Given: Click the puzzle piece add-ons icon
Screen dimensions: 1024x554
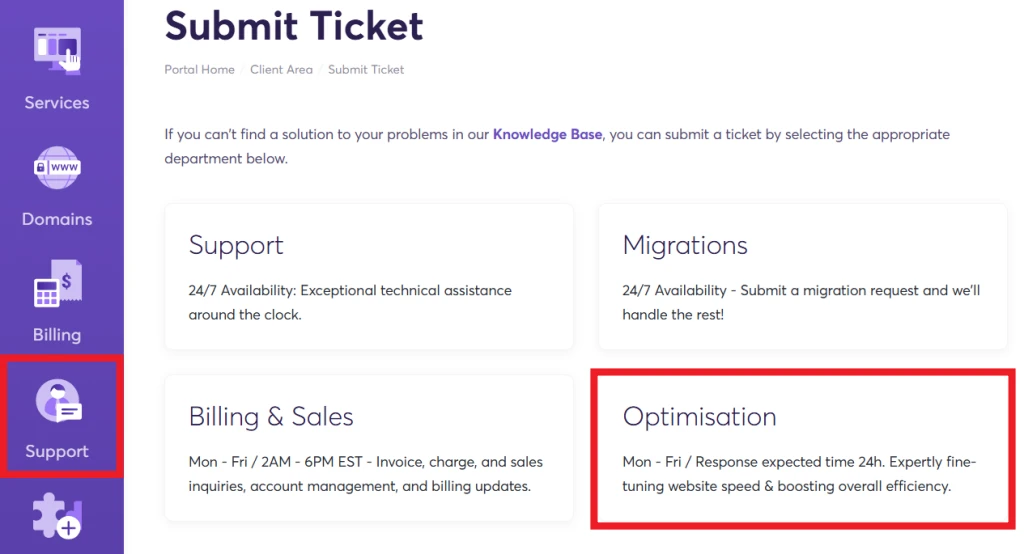Looking at the screenshot, I should tap(57, 517).
